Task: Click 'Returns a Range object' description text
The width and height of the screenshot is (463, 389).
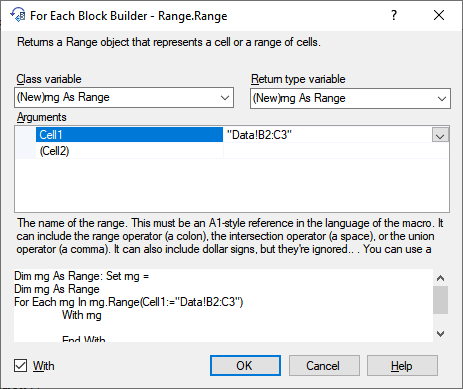Action: point(169,42)
